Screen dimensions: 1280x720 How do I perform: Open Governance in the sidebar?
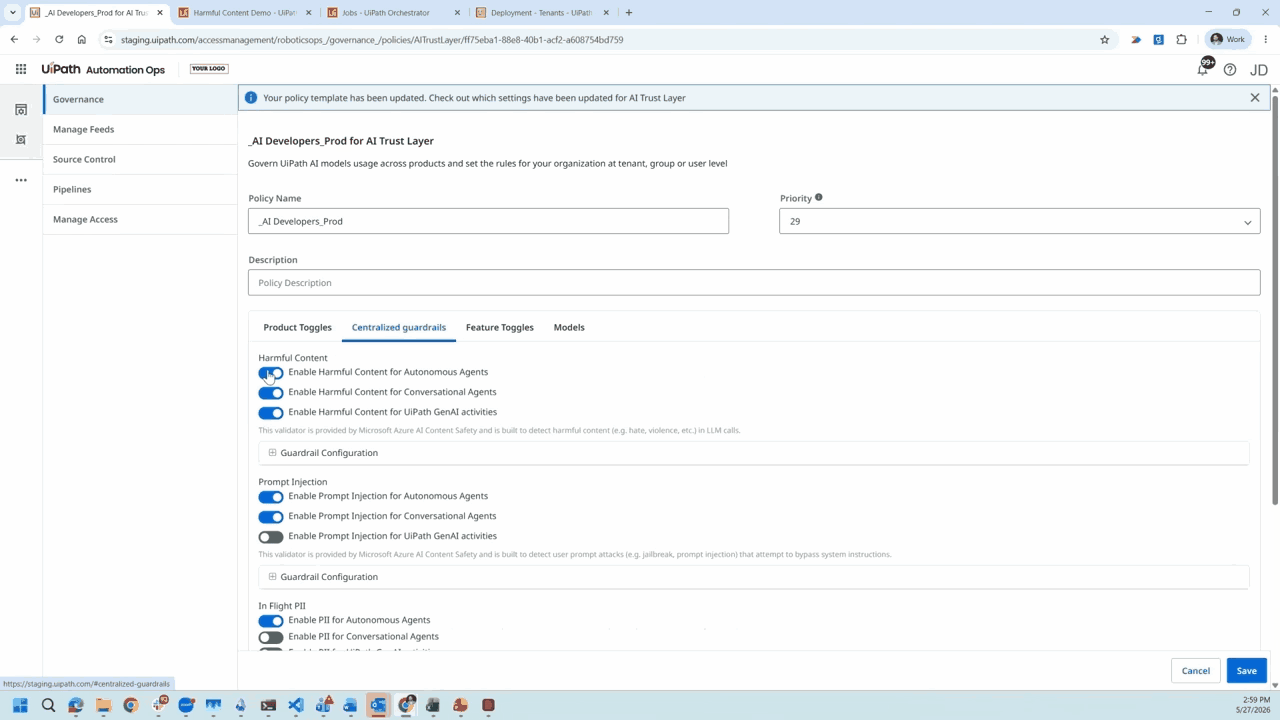click(140, 99)
